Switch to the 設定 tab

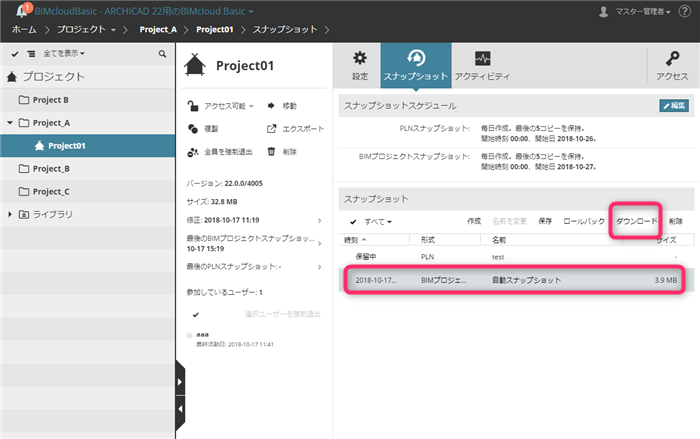point(360,65)
